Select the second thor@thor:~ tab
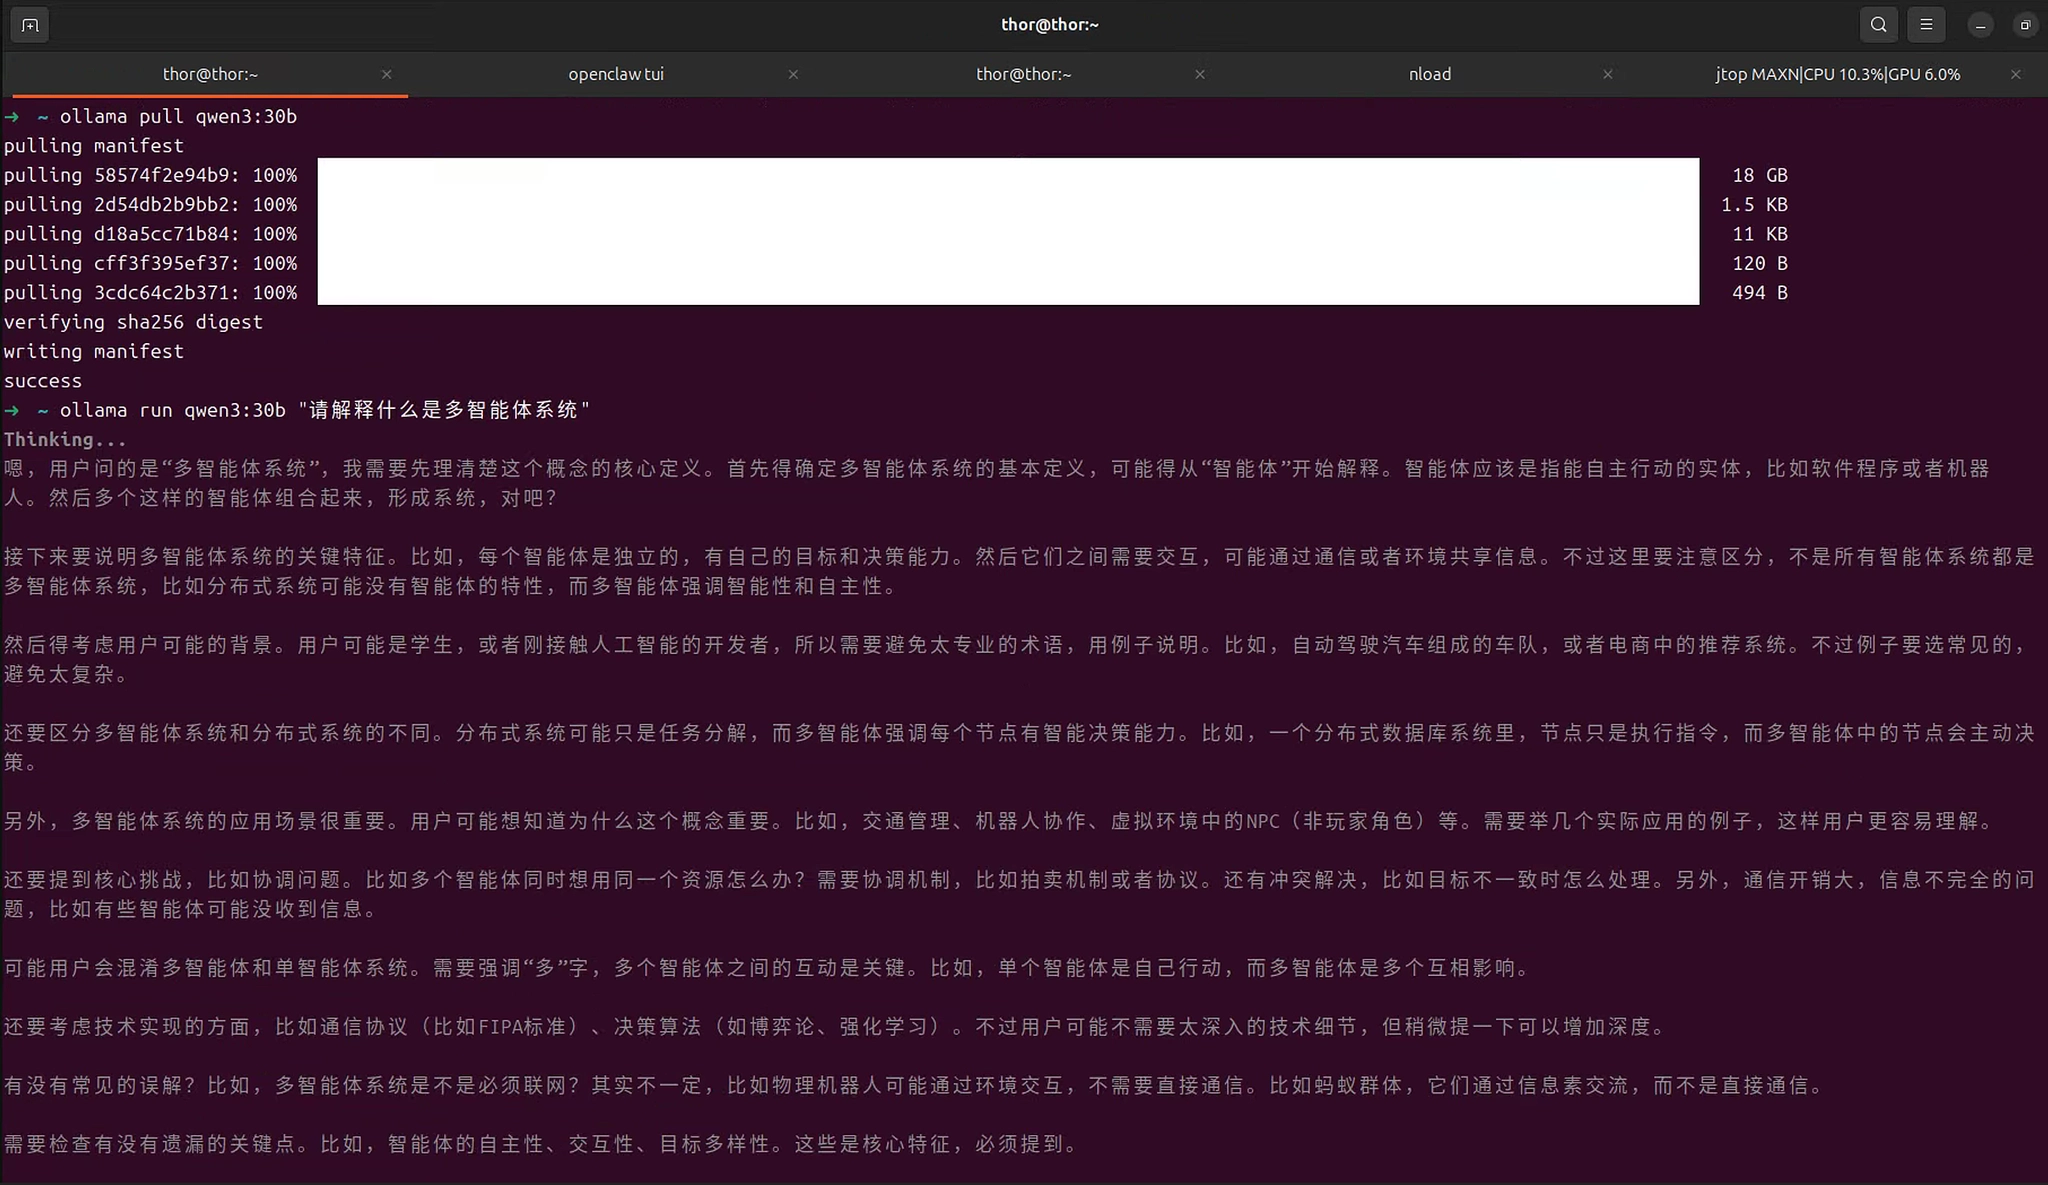The height and width of the screenshot is (1185, 2048). click(x=1023, y=74)
